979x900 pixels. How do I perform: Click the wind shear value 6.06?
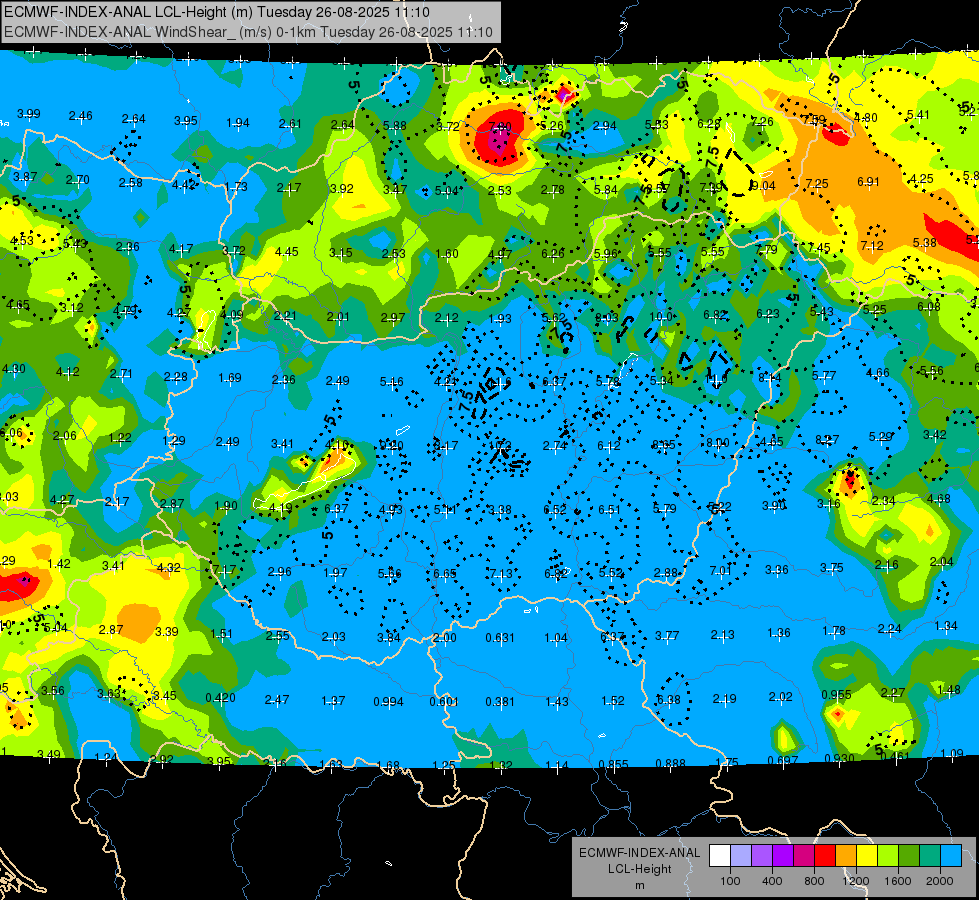(11, 433)
